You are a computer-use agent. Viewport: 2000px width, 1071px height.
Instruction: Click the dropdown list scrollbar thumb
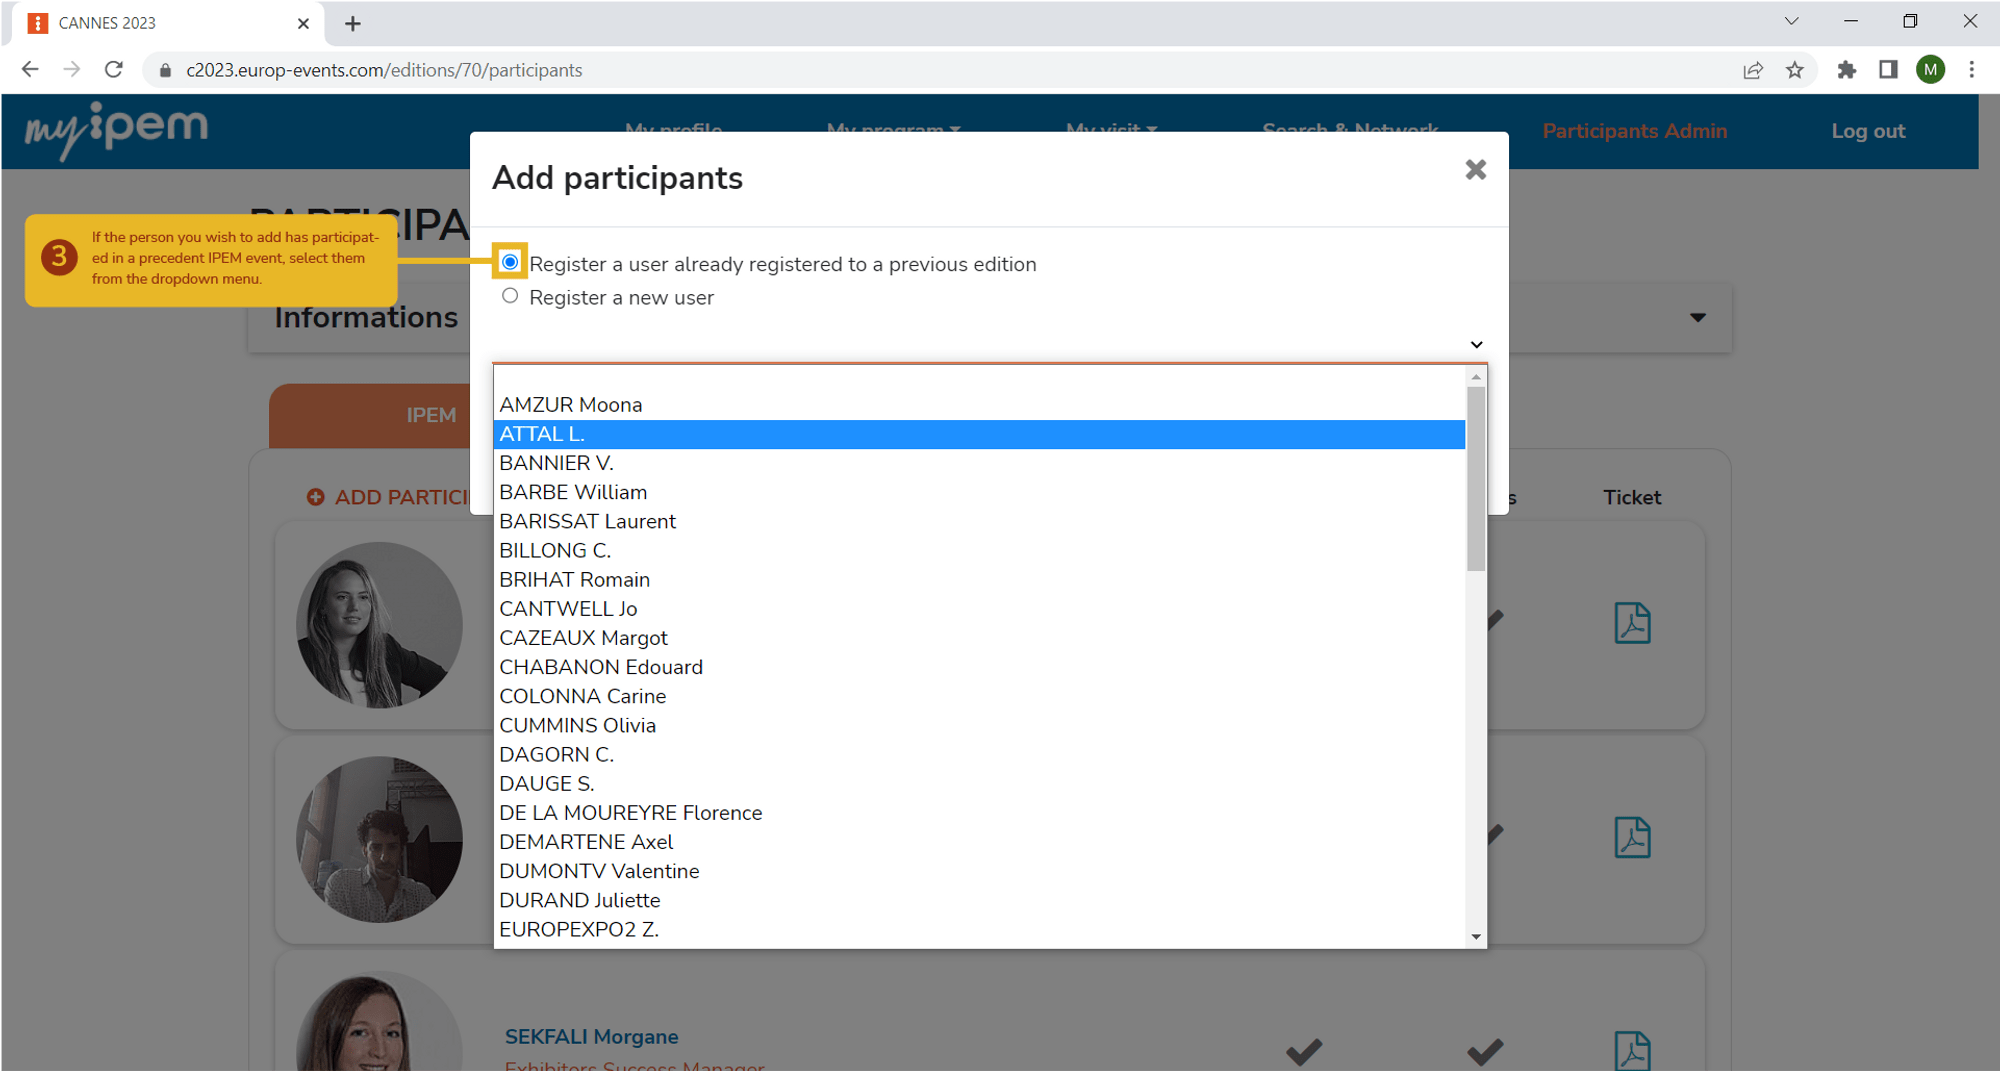pos(1476,478)
